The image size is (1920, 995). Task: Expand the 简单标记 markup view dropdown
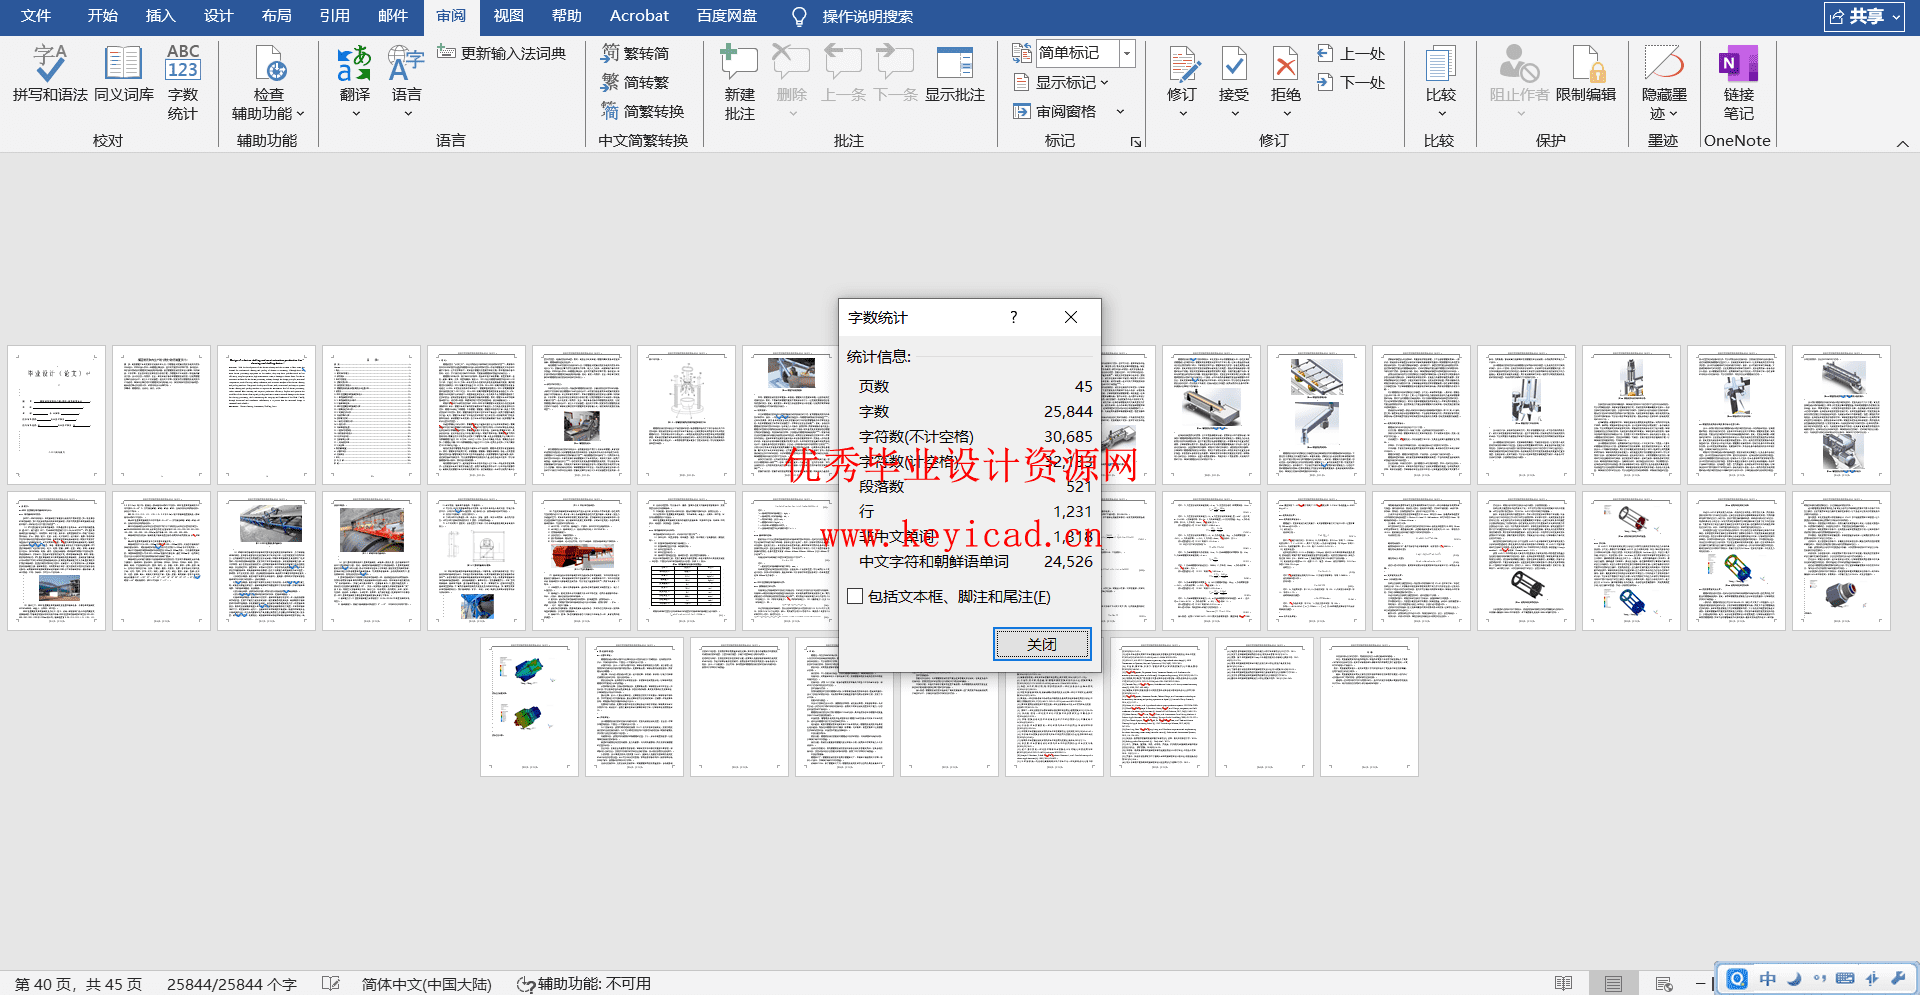pyautogui.click(x=1127, y=53)
